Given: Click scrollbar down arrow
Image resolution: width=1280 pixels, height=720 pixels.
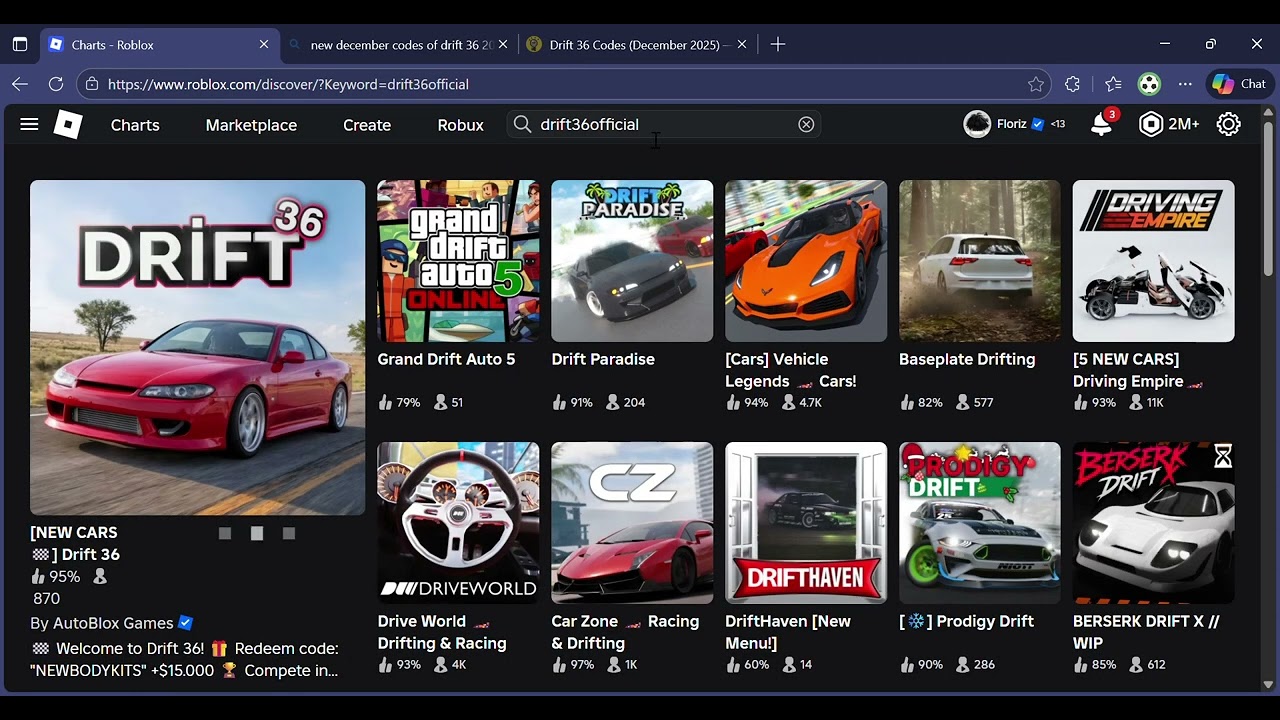Looking at the screenshot, I should point(1268,684).
